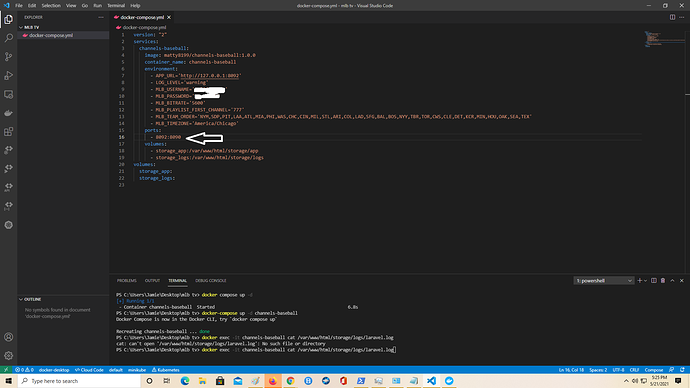The width and height of the screenshot is (690, 388).
Task: Open the Extensions view
Action: click(8, 132)
